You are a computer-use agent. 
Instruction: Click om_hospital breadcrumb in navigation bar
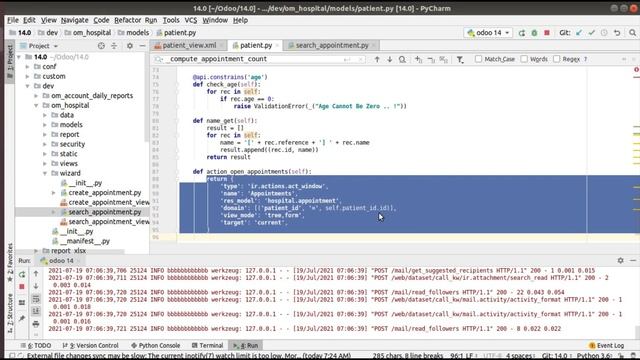[88, 33]
